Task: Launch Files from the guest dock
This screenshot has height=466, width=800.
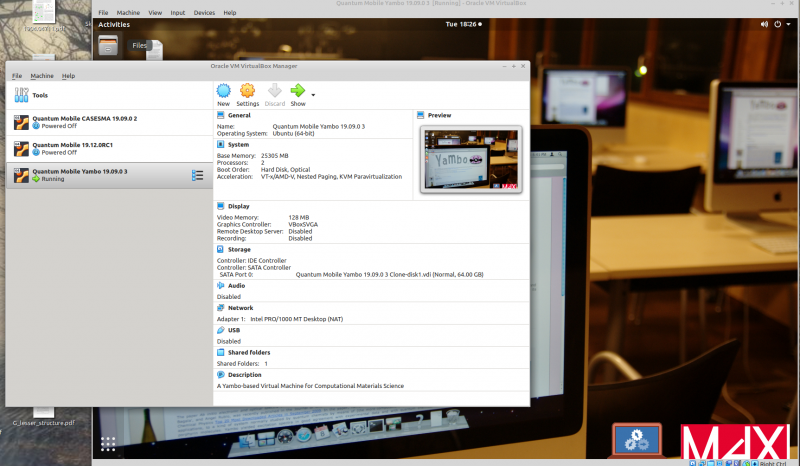Action: click(108, 46)
